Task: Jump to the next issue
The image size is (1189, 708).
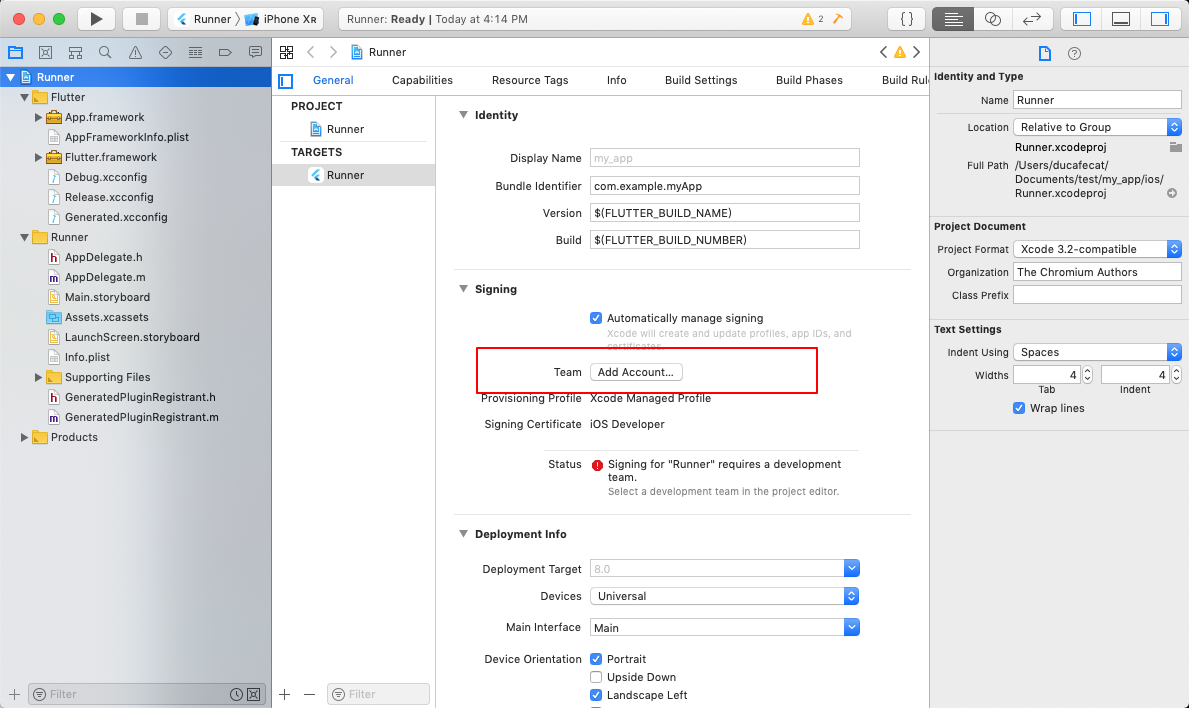Action: (x=917, y=52)
